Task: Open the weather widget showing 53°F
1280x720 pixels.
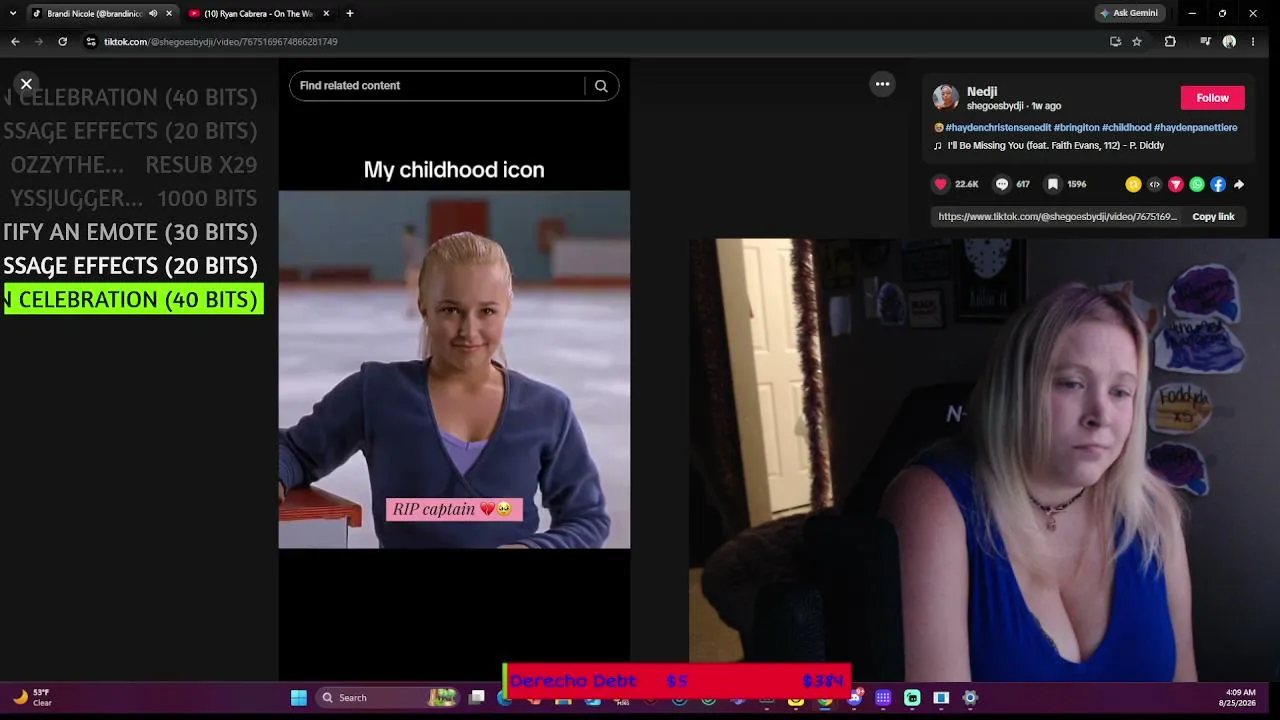Action: [32, 698]
